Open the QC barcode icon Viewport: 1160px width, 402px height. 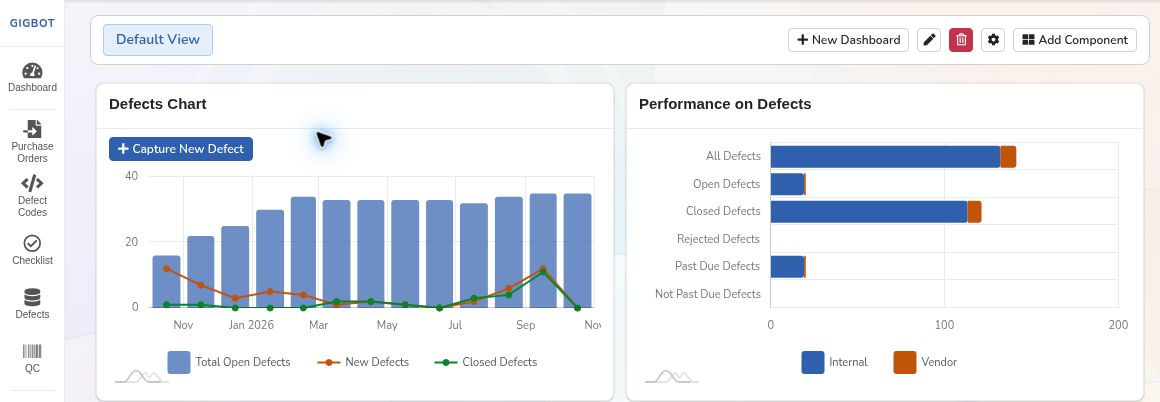pos(33,352)
